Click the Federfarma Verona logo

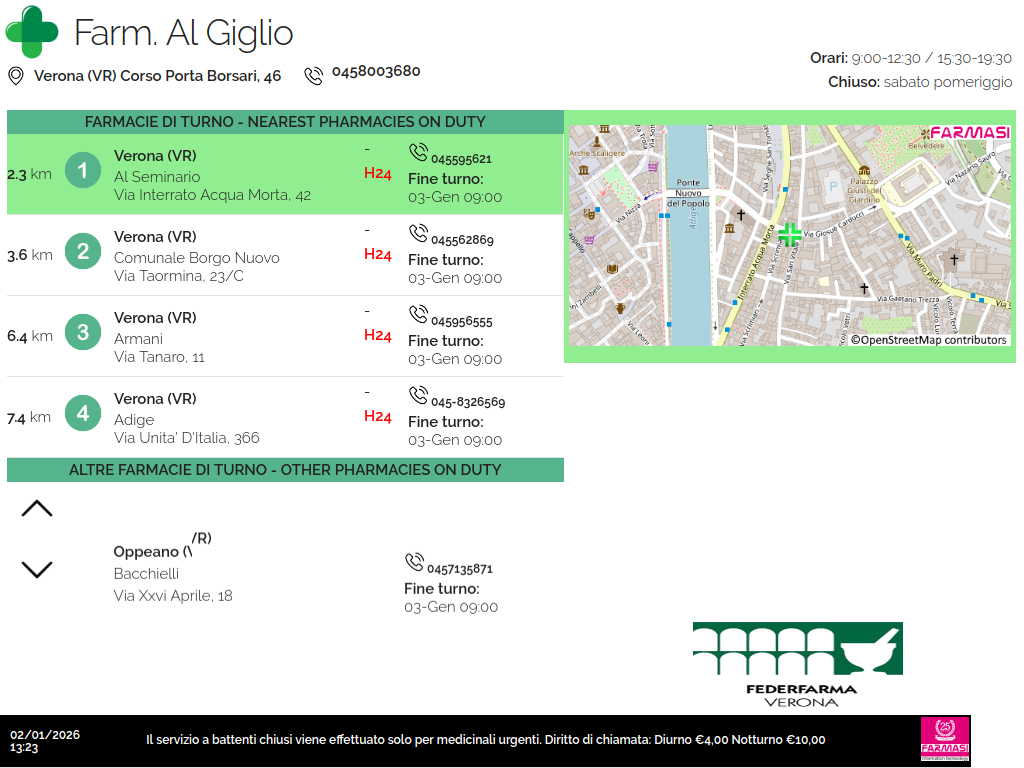[798, 664]
